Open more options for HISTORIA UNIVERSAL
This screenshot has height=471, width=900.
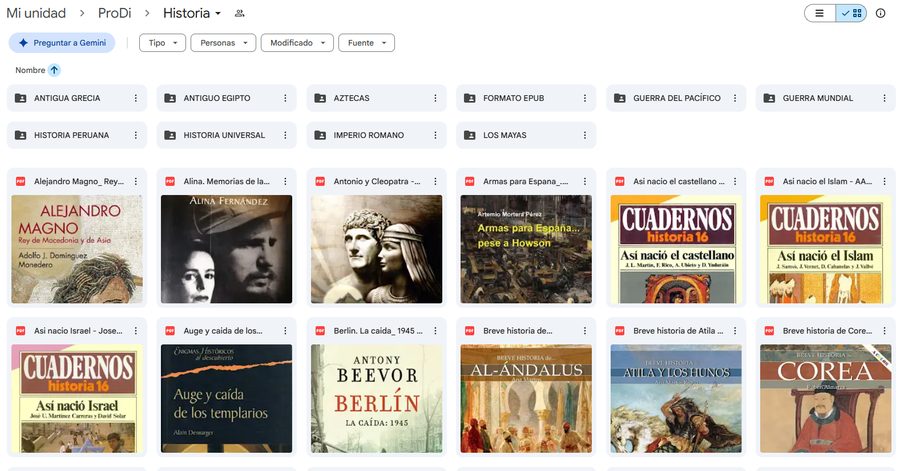285,135
